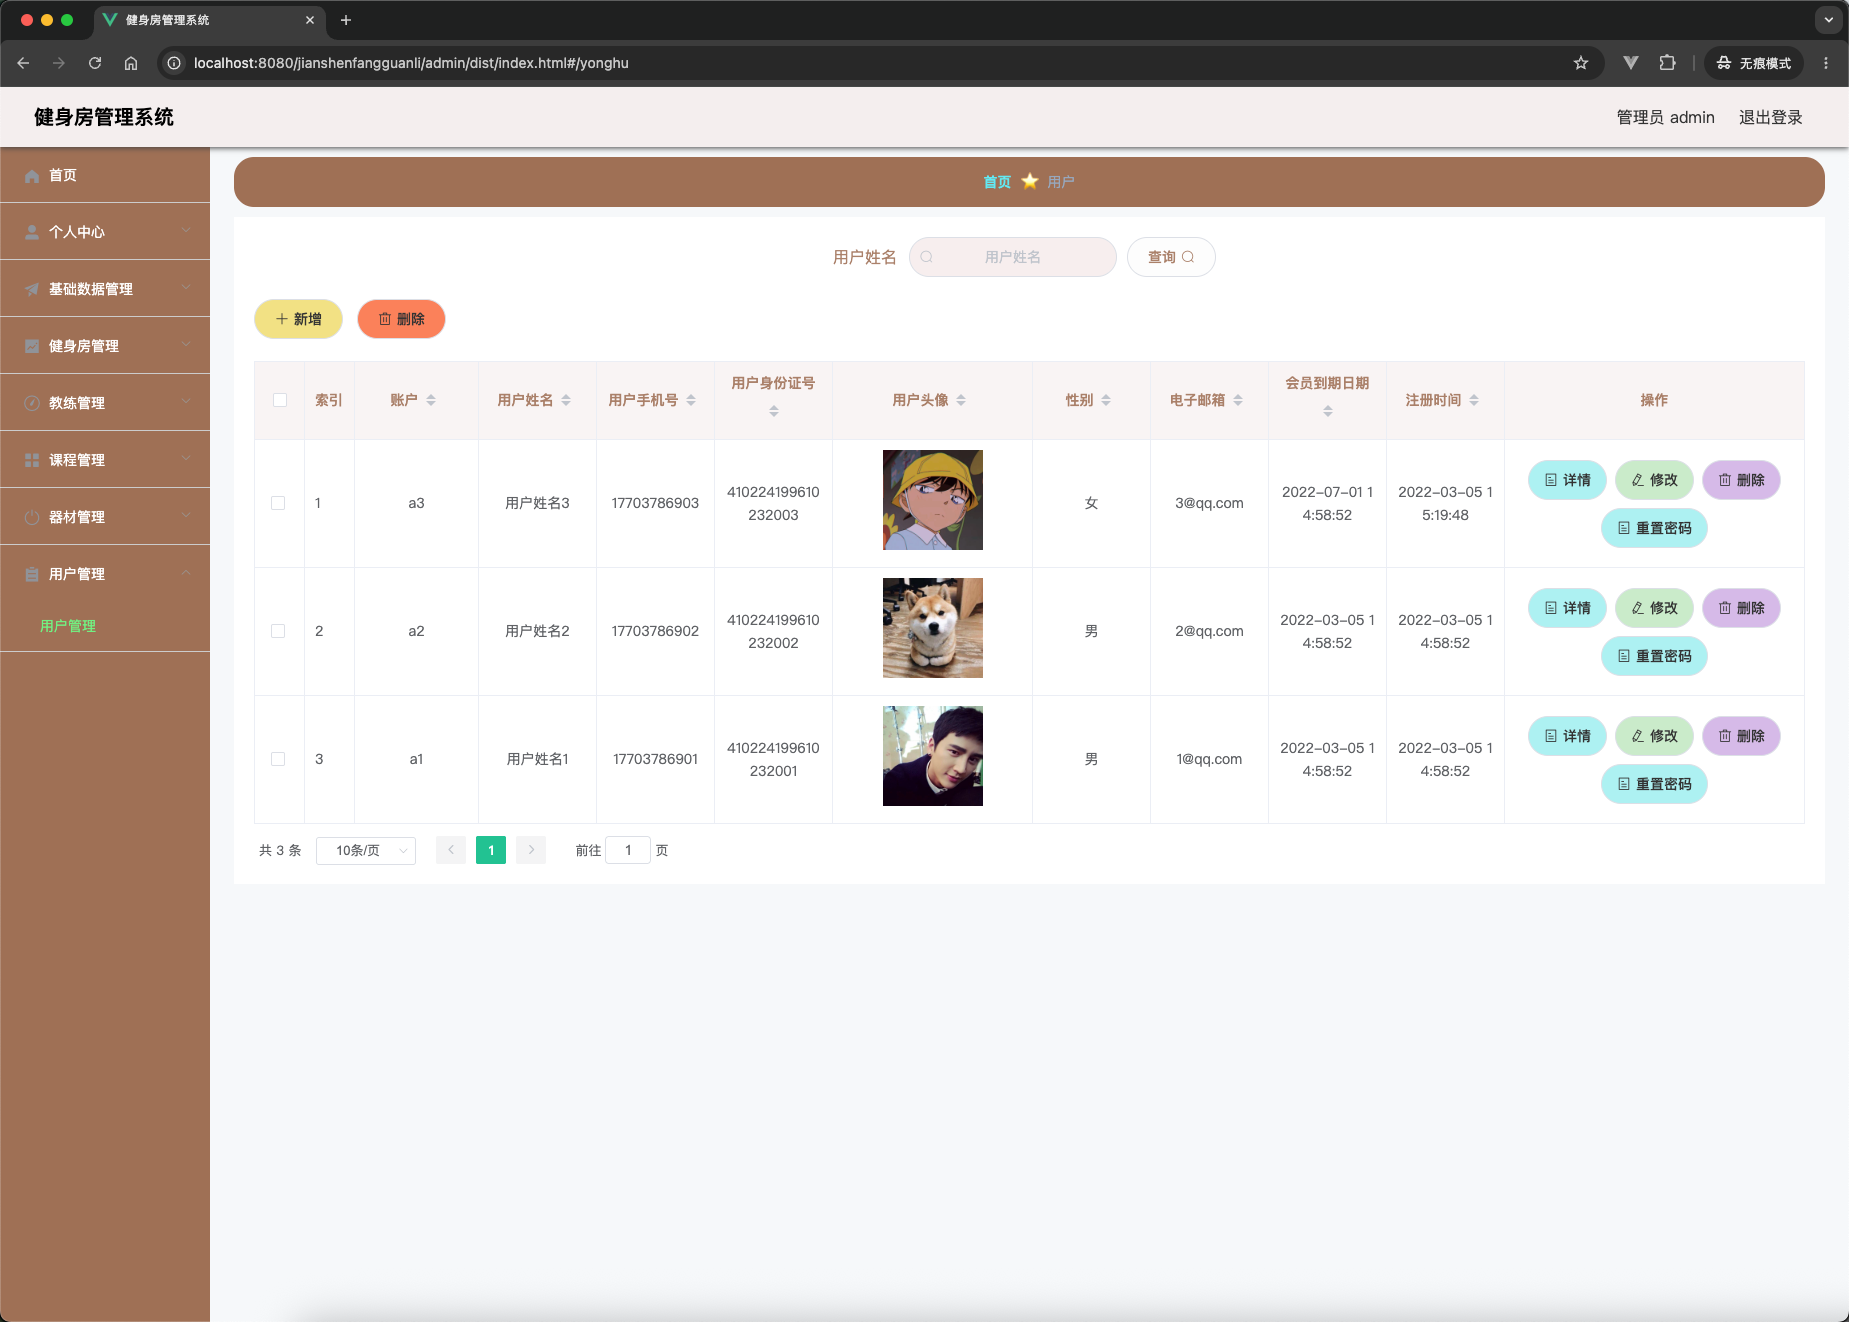Open a new browser tab with plus icon

point(346,20)
